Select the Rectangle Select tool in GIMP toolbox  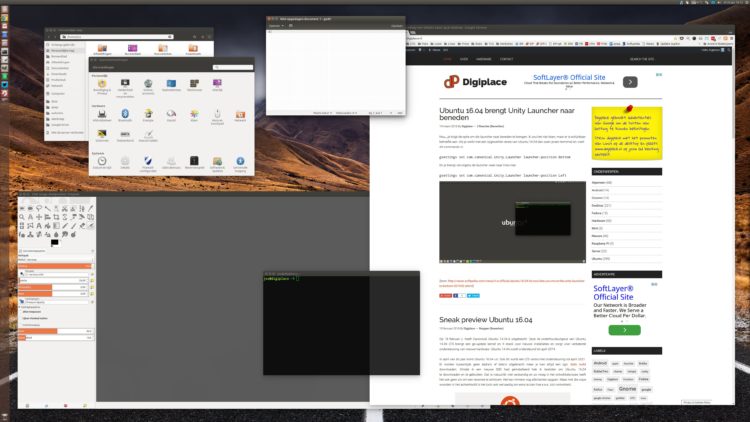pos(22,209)
